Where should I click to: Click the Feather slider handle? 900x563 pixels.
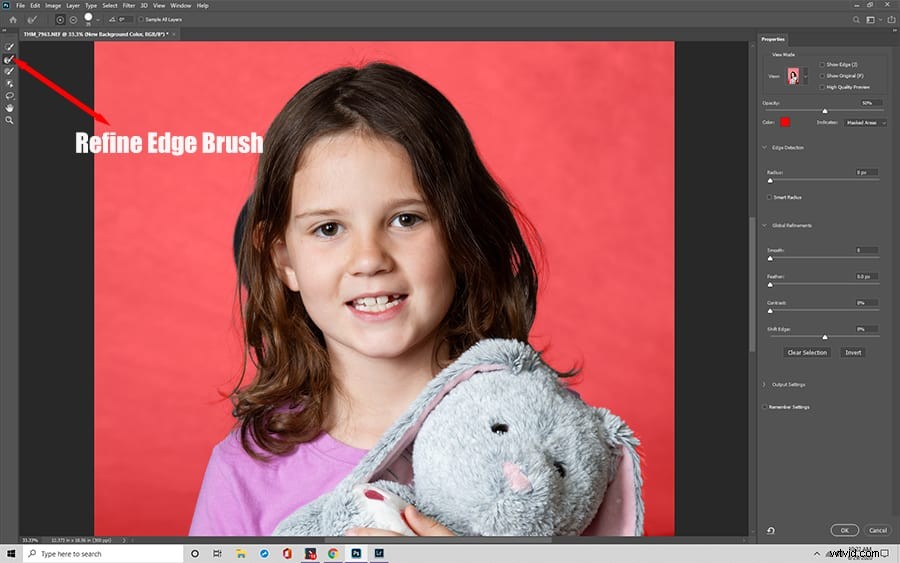click(x=770, y=285)
